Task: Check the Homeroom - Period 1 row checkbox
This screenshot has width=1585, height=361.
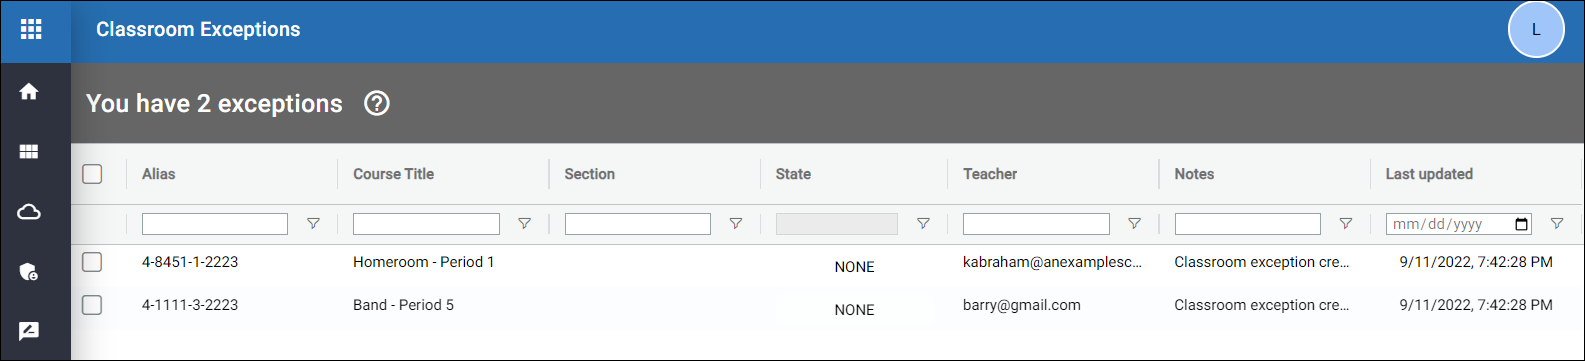Action: (x=92, y=262)
